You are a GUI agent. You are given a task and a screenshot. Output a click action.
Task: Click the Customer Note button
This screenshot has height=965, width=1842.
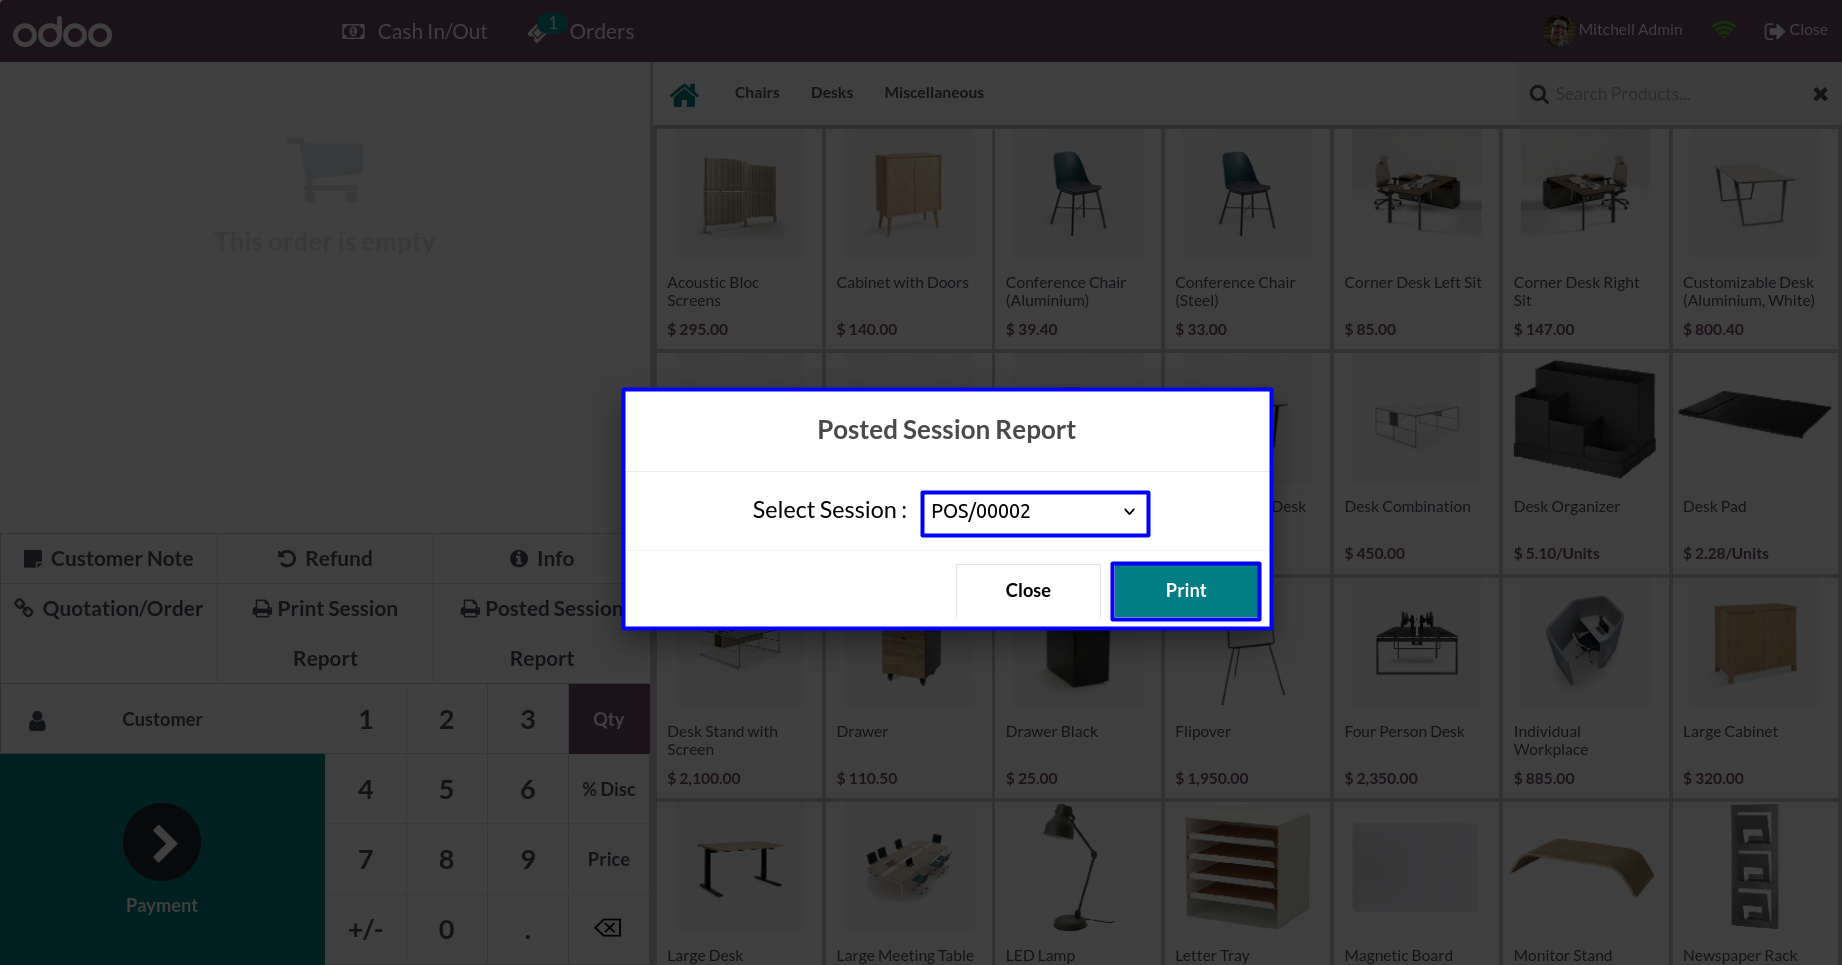coord(109,559)
